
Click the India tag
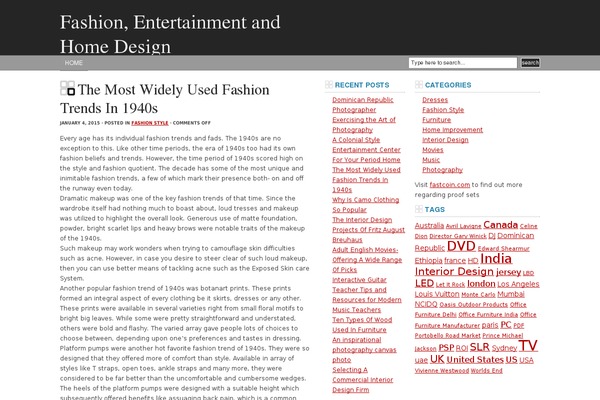[496, 258]
